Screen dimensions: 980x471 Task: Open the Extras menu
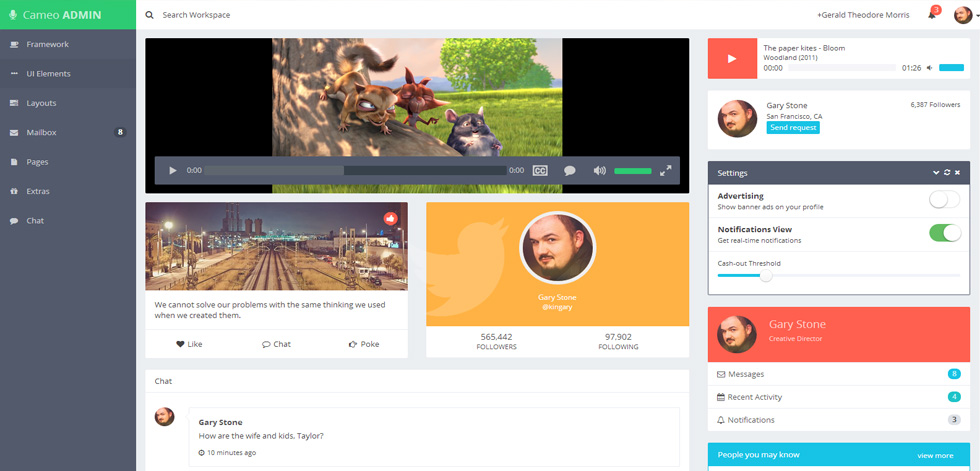coord(68,191)
